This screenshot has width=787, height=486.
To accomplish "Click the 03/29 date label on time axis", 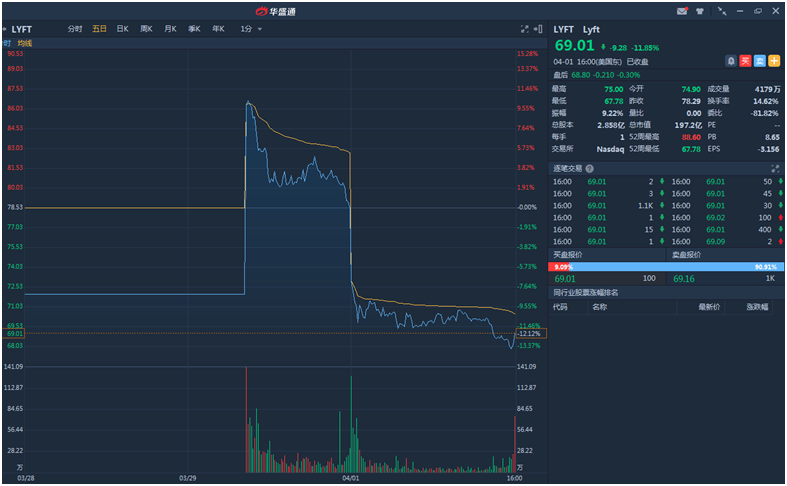I will click(187, 478).
